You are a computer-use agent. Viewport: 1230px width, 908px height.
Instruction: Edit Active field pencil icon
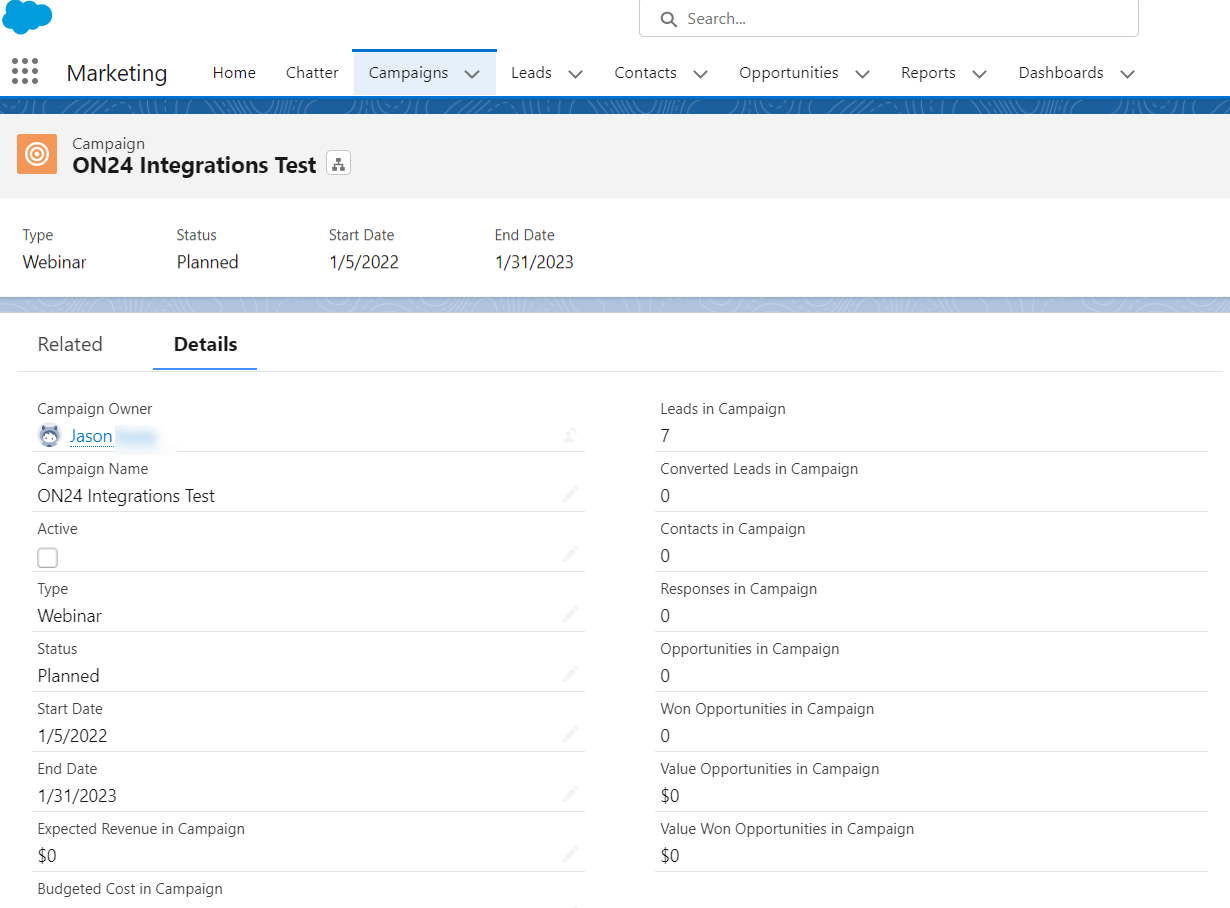tap(570, 554)
